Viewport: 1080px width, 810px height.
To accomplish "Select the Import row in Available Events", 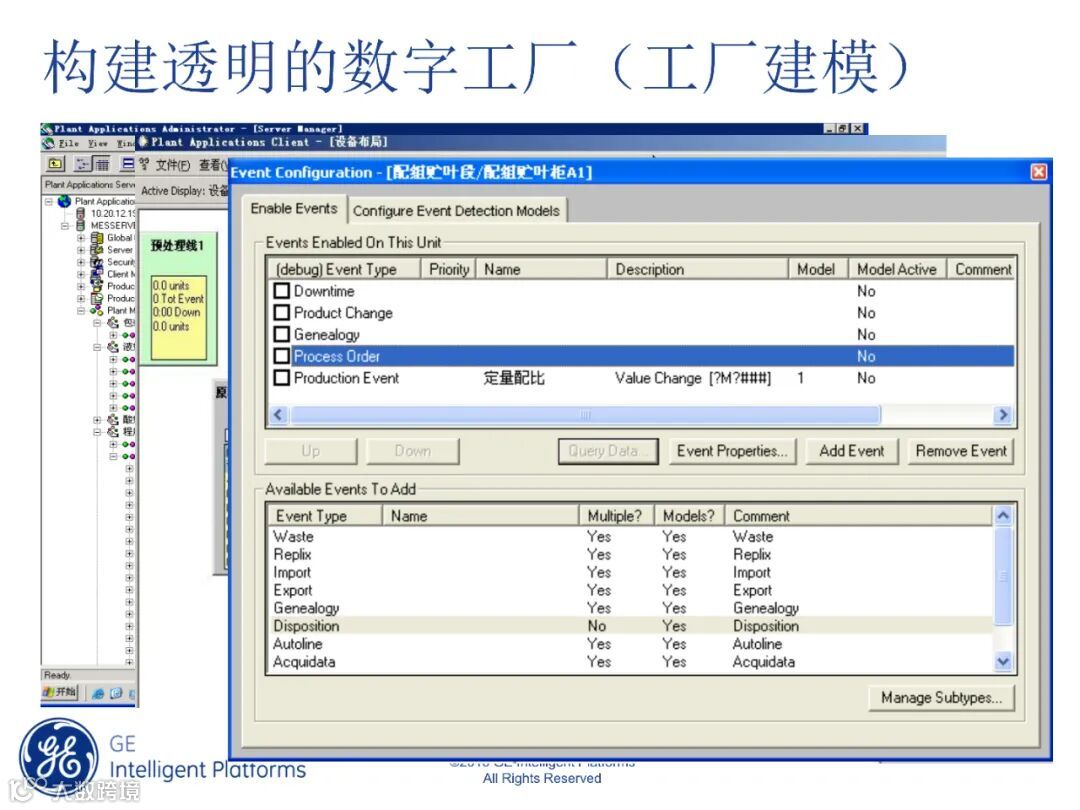I will (630, 572).
